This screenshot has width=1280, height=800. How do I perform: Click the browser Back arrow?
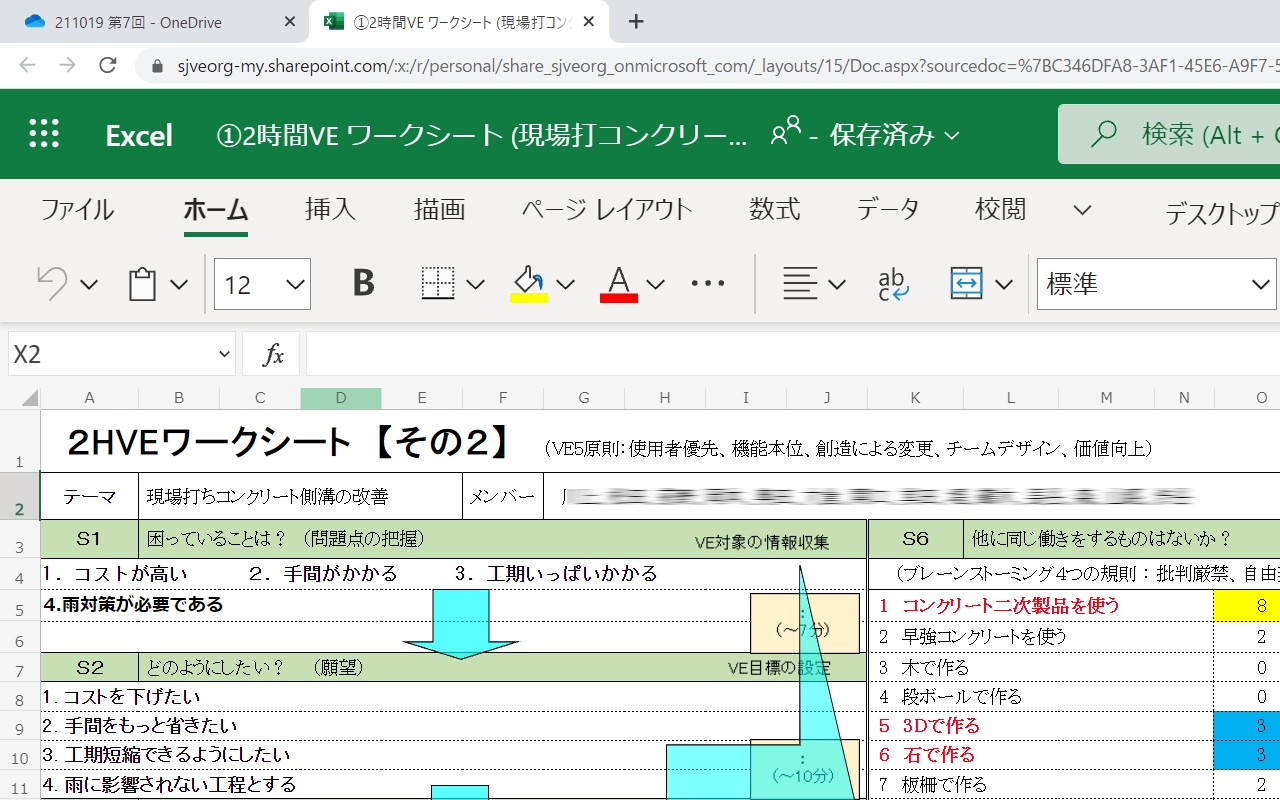point(27,65)
